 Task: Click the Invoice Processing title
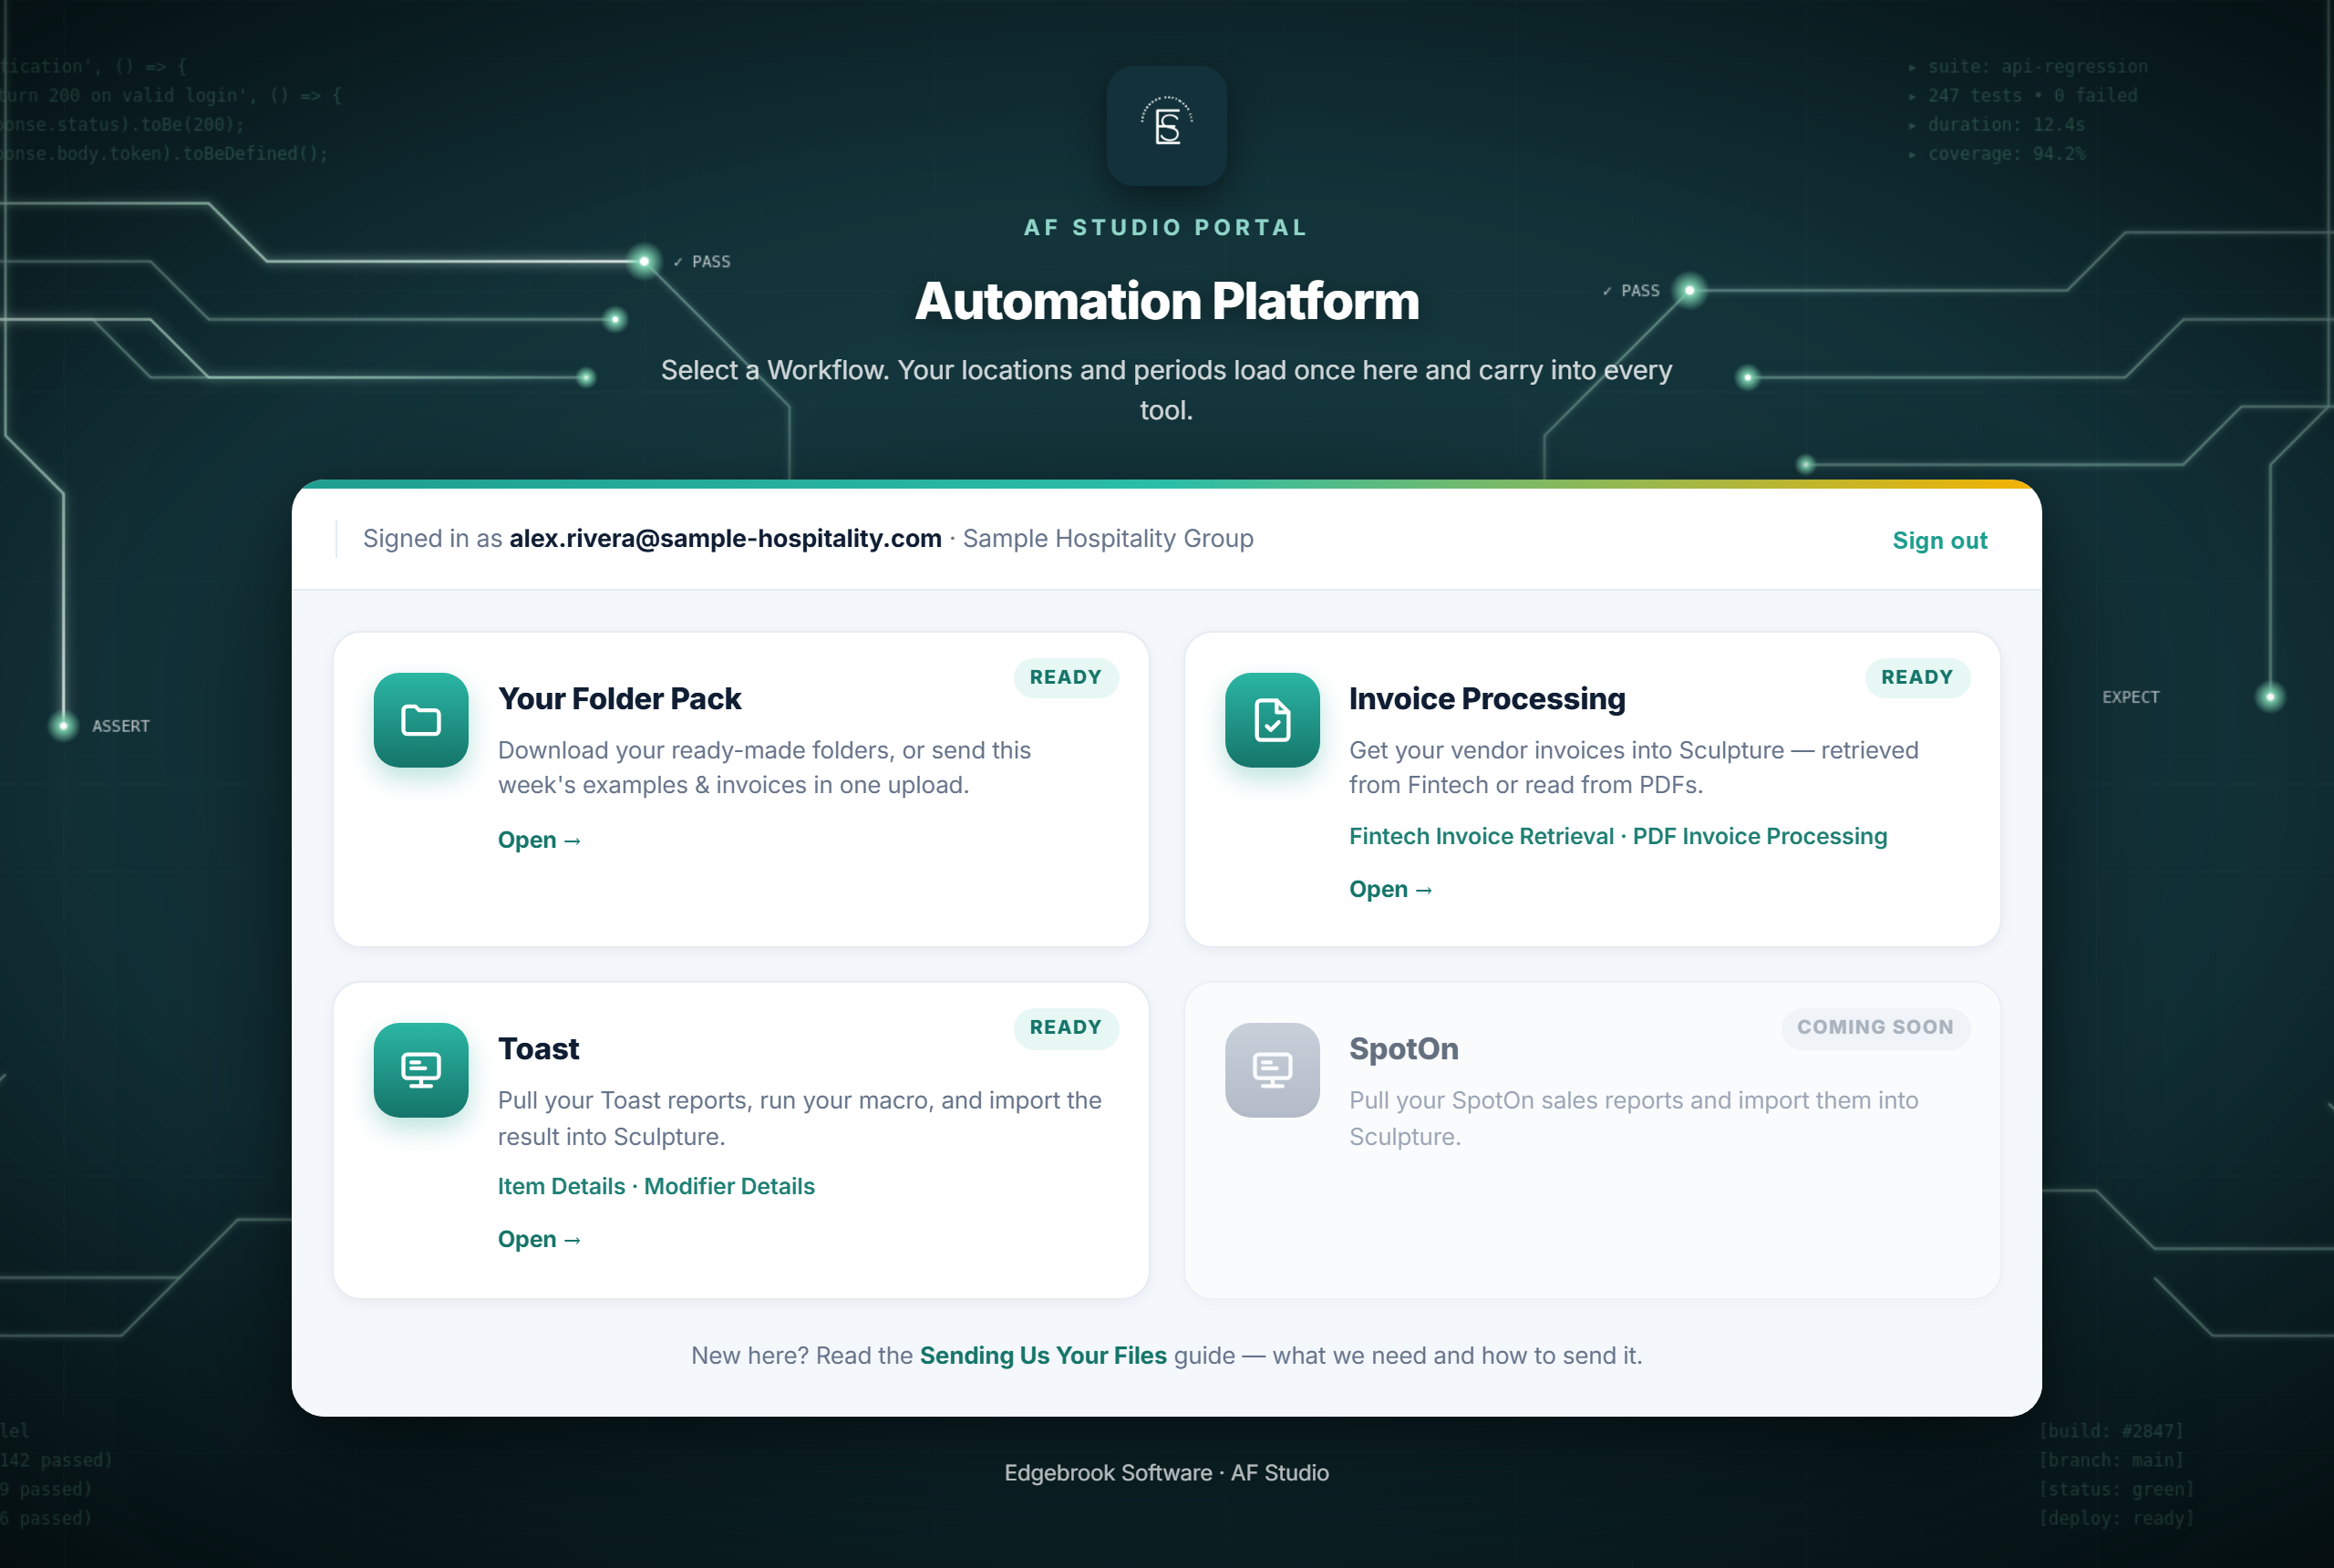[1487, 698]
